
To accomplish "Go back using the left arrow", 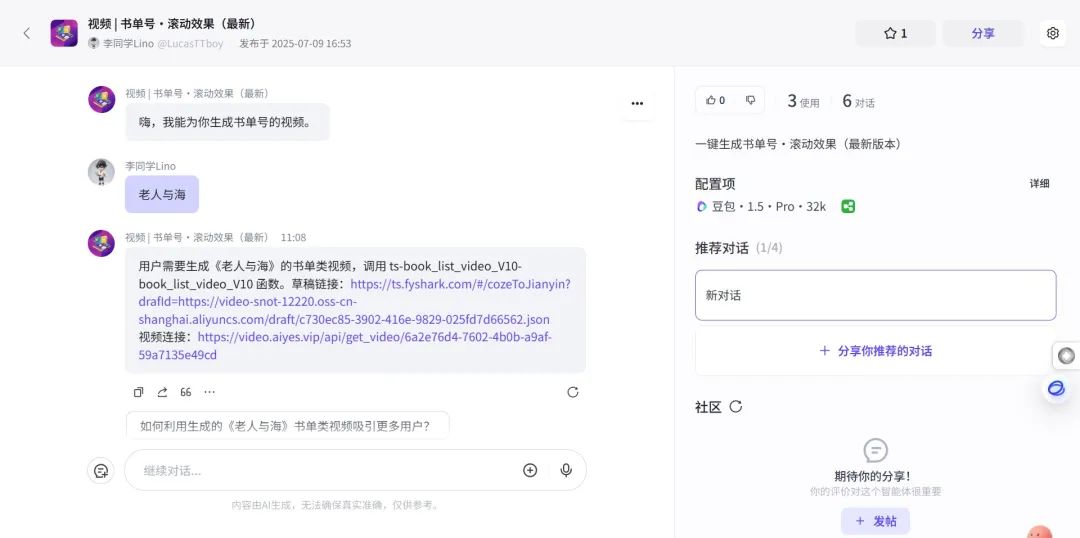I will coord(27,33).
